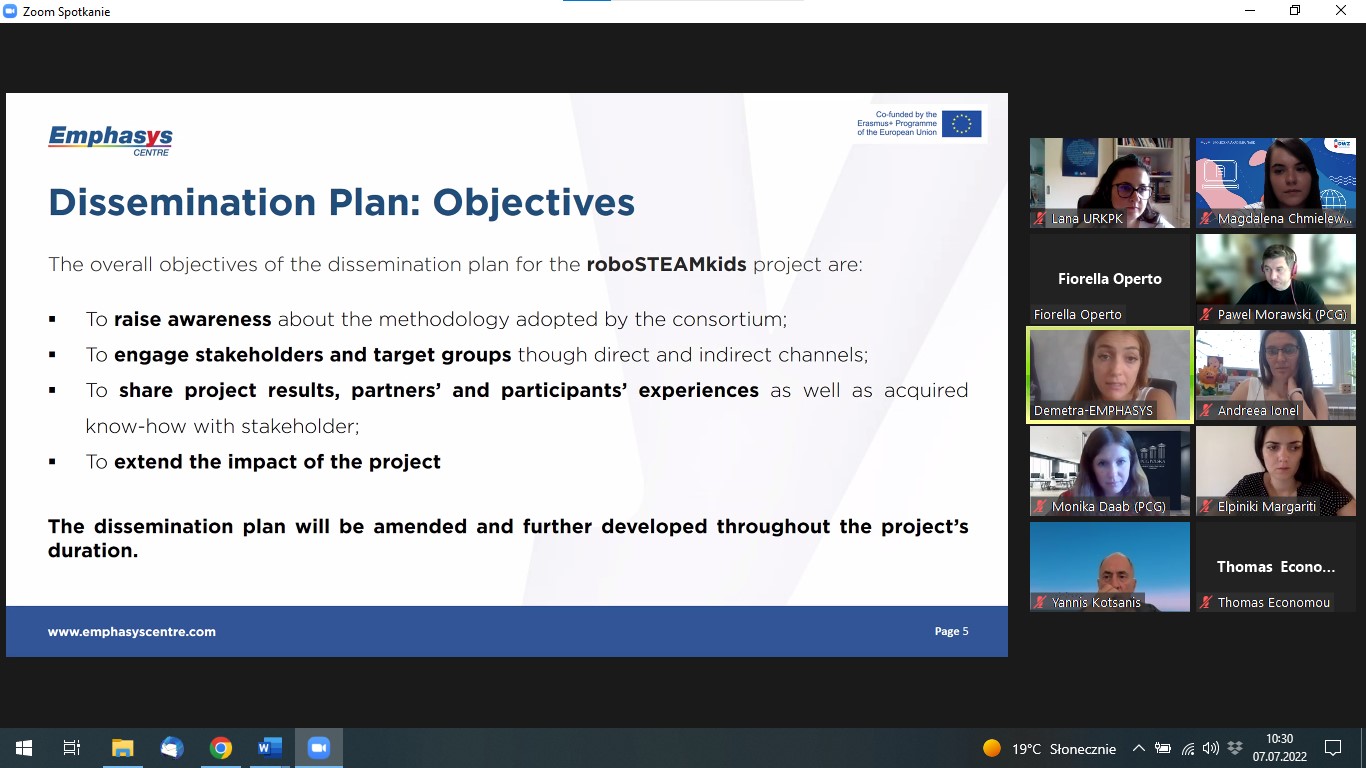Open the clock showing 10:30 07.07.2022
Screen dimensions: 1366x768
(1279, 748)
